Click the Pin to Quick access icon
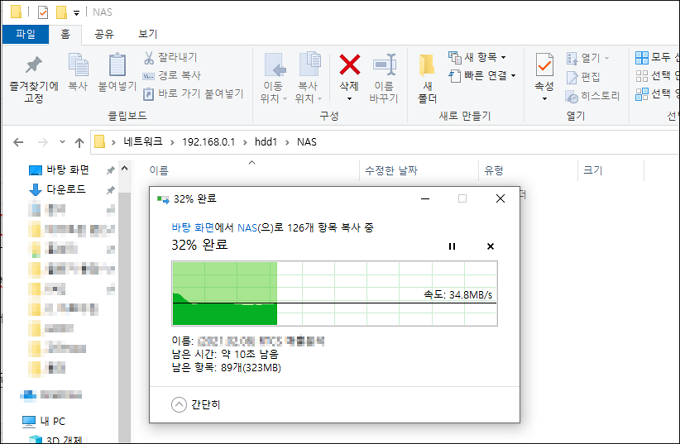This screenshot has height=444, width=680. (33, 65)
